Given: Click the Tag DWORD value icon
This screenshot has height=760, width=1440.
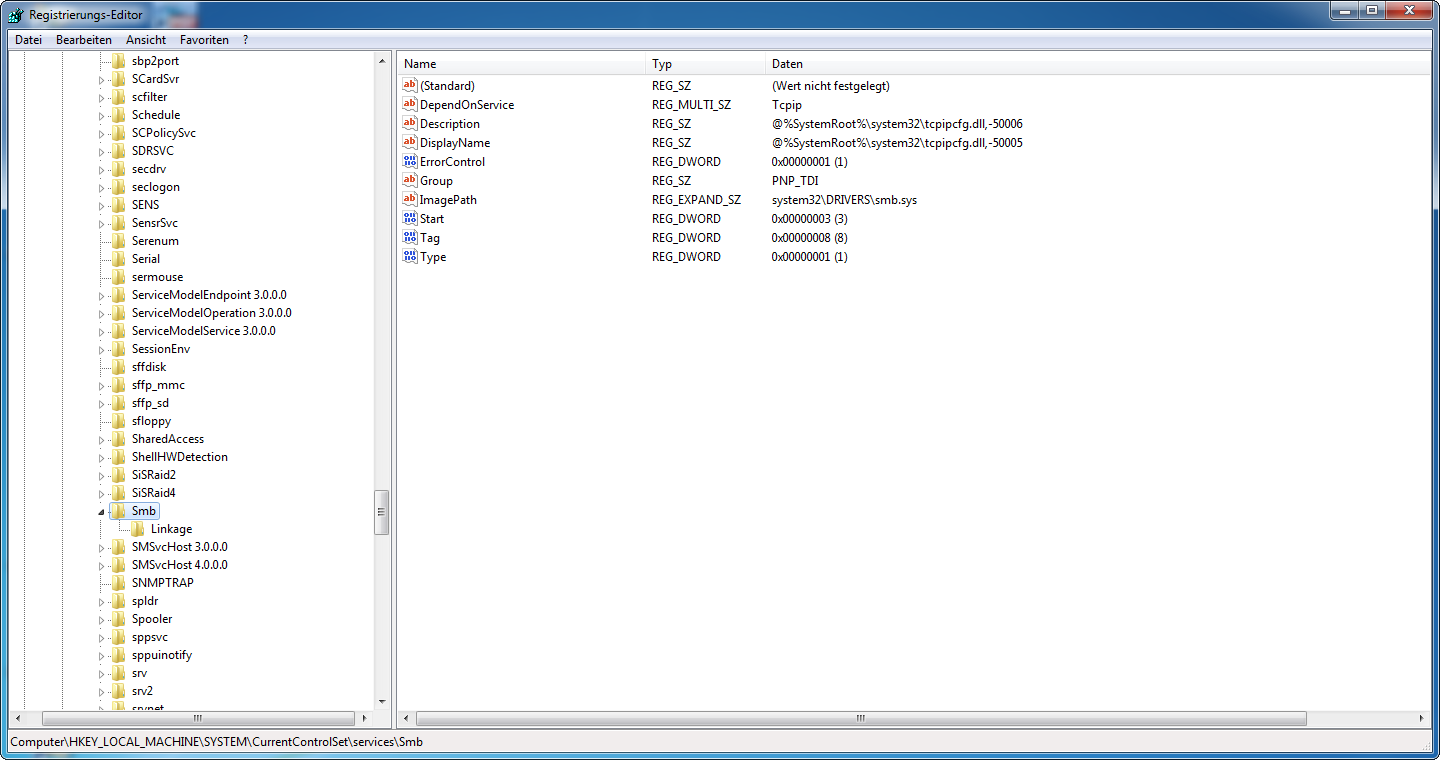Looking at the screenshot, I should click(x=409, y=237).
